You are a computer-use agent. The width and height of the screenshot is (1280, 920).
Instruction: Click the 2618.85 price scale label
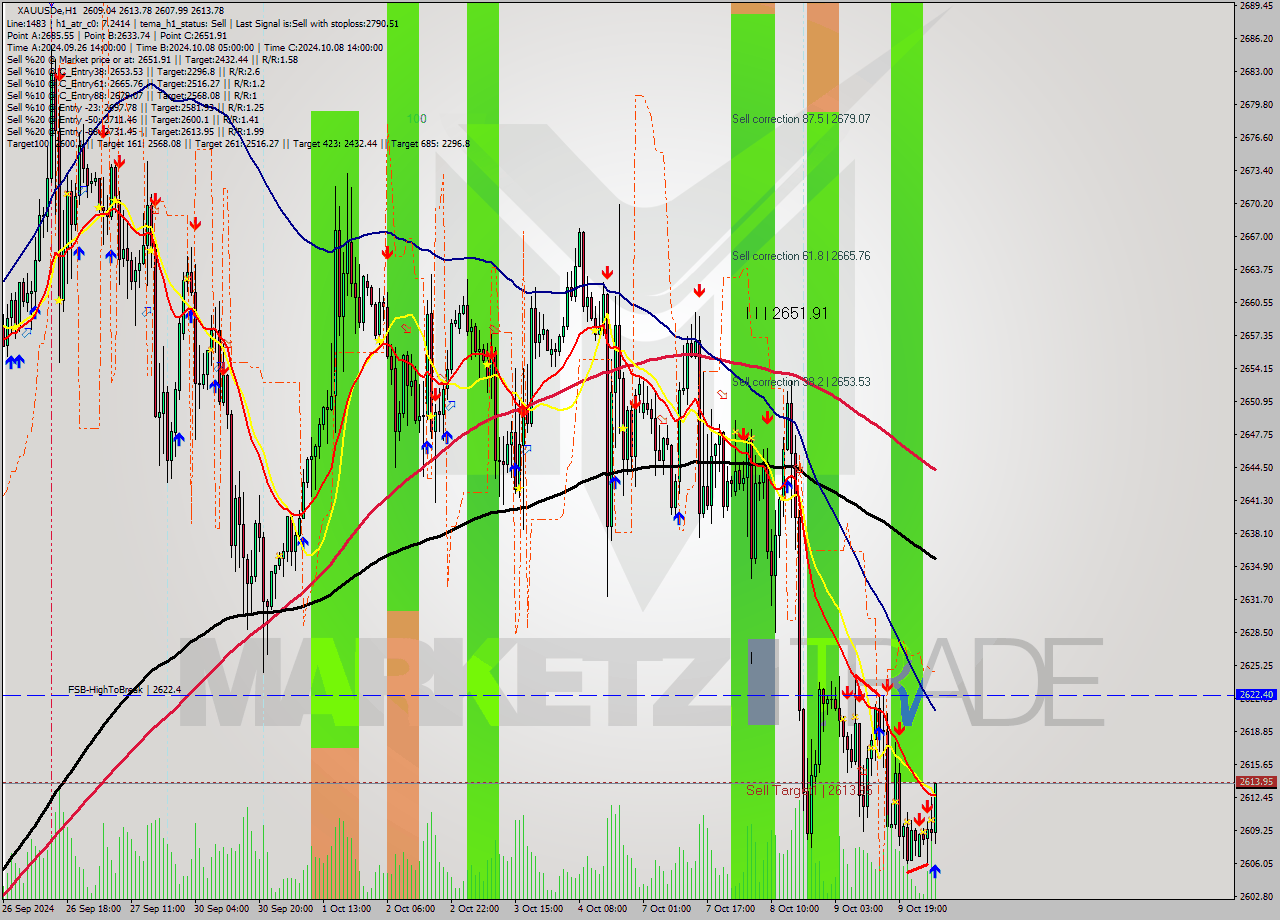point(1256,731)
